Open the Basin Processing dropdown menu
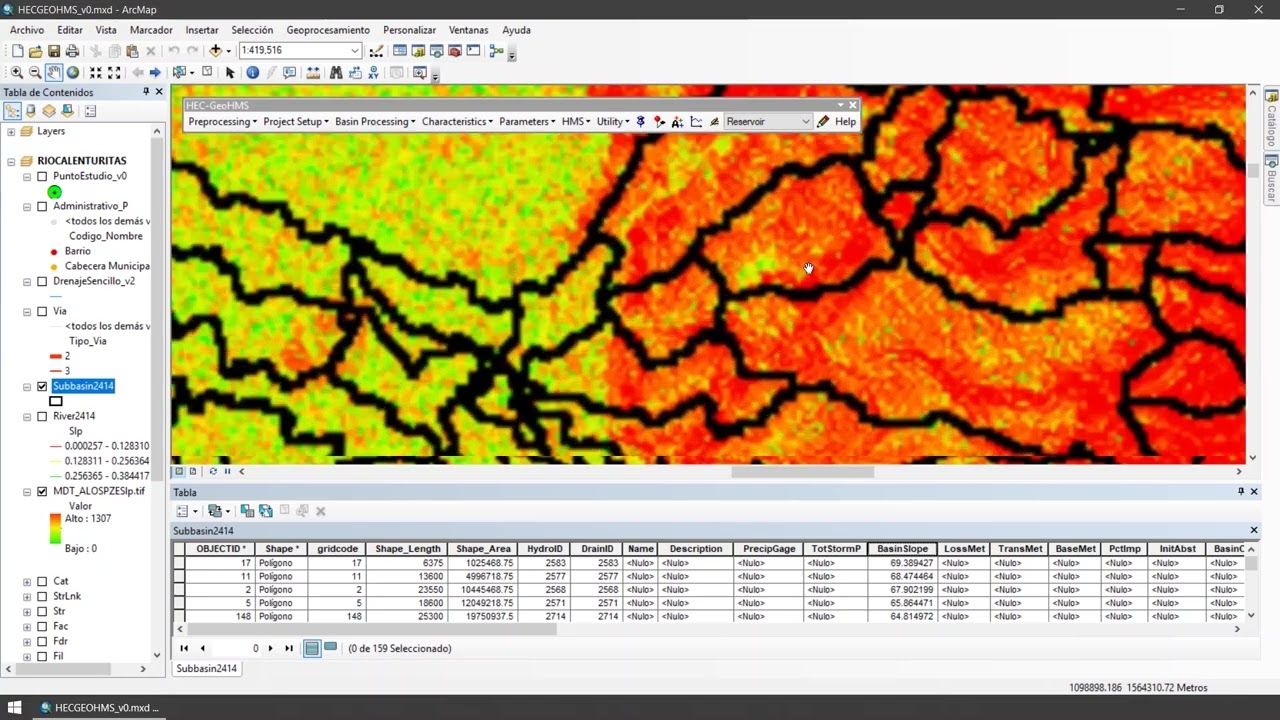Screen dimensions: 1280x720 pyautogui.click(x=375, y=122)
